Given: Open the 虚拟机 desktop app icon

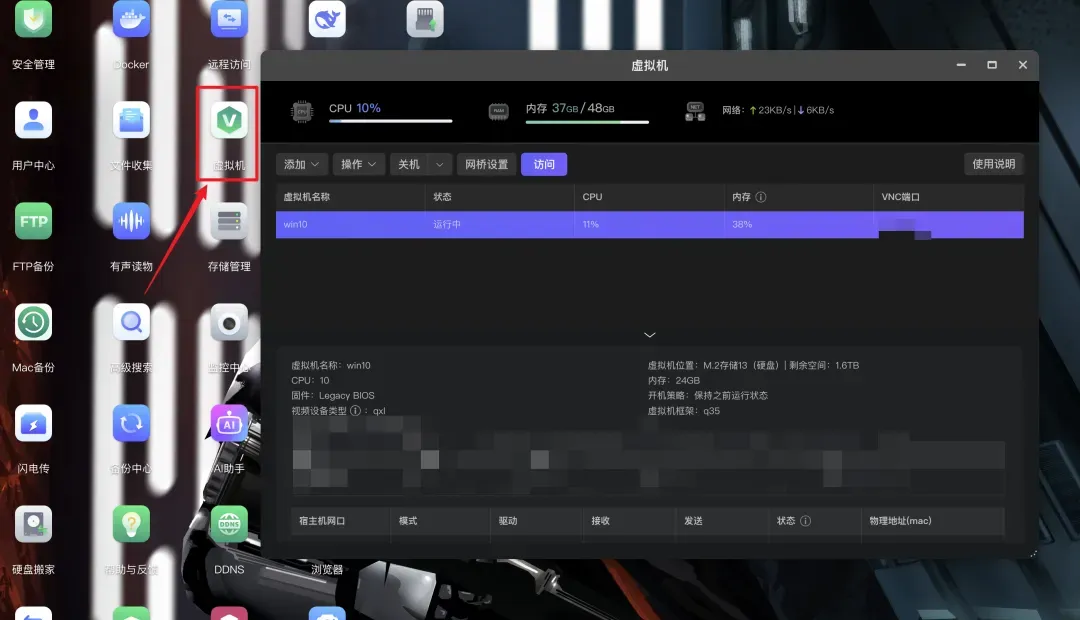Looking at the screenshot, I should pyautogui.click(x=229, y=121).
